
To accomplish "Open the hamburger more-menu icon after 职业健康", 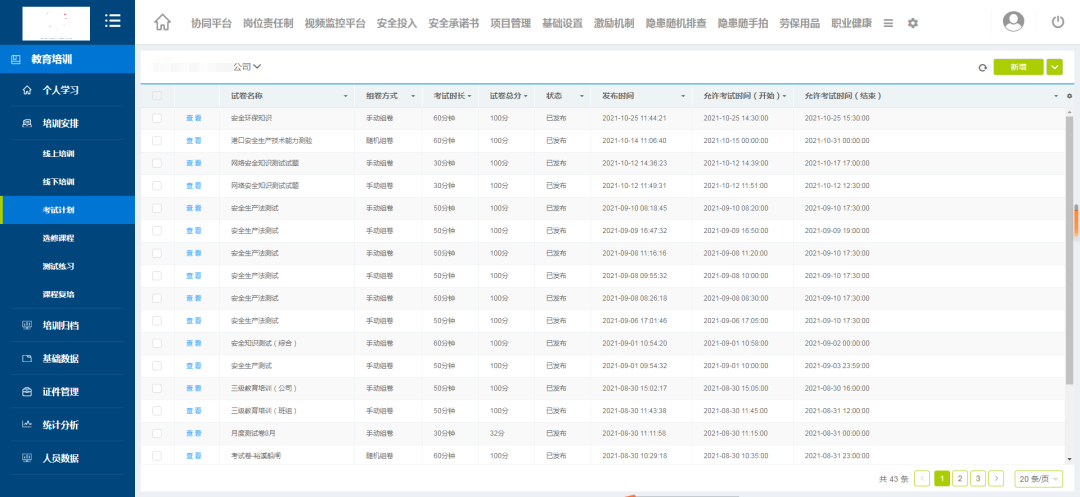I will 888,23.
